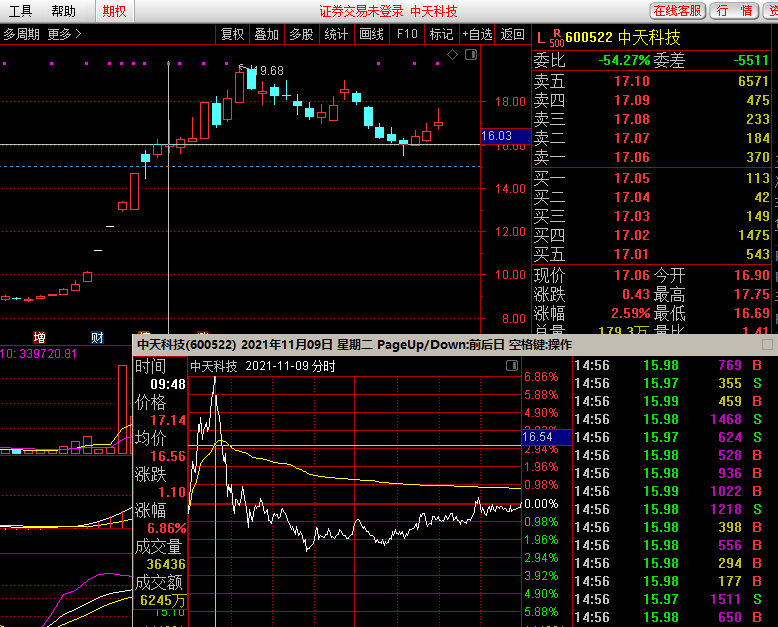Click the indicator value 339720.81
The height and width of the screenshot is (627, 778).
point(48,354)
